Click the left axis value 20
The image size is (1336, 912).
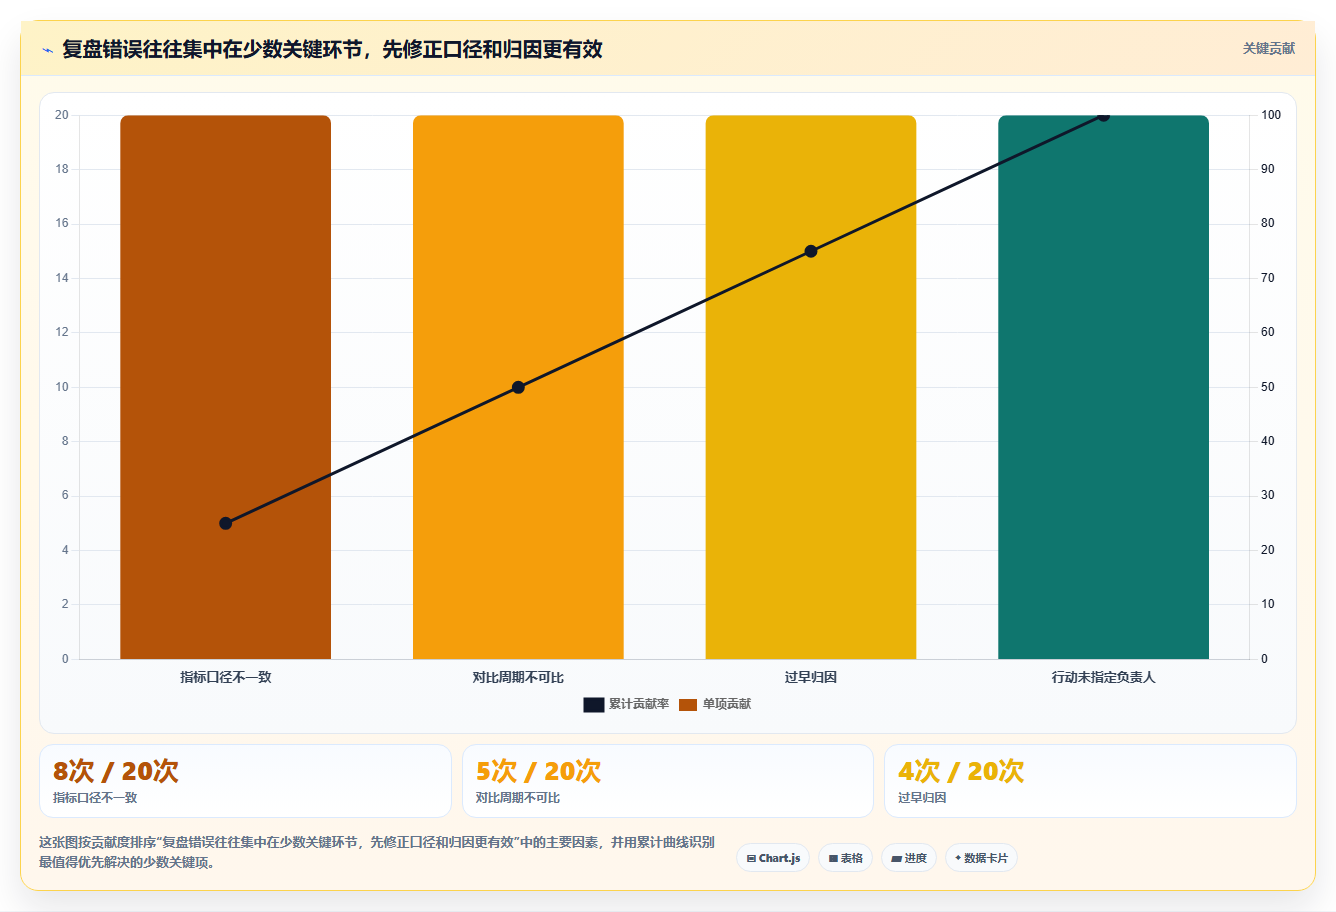(62, 115)
